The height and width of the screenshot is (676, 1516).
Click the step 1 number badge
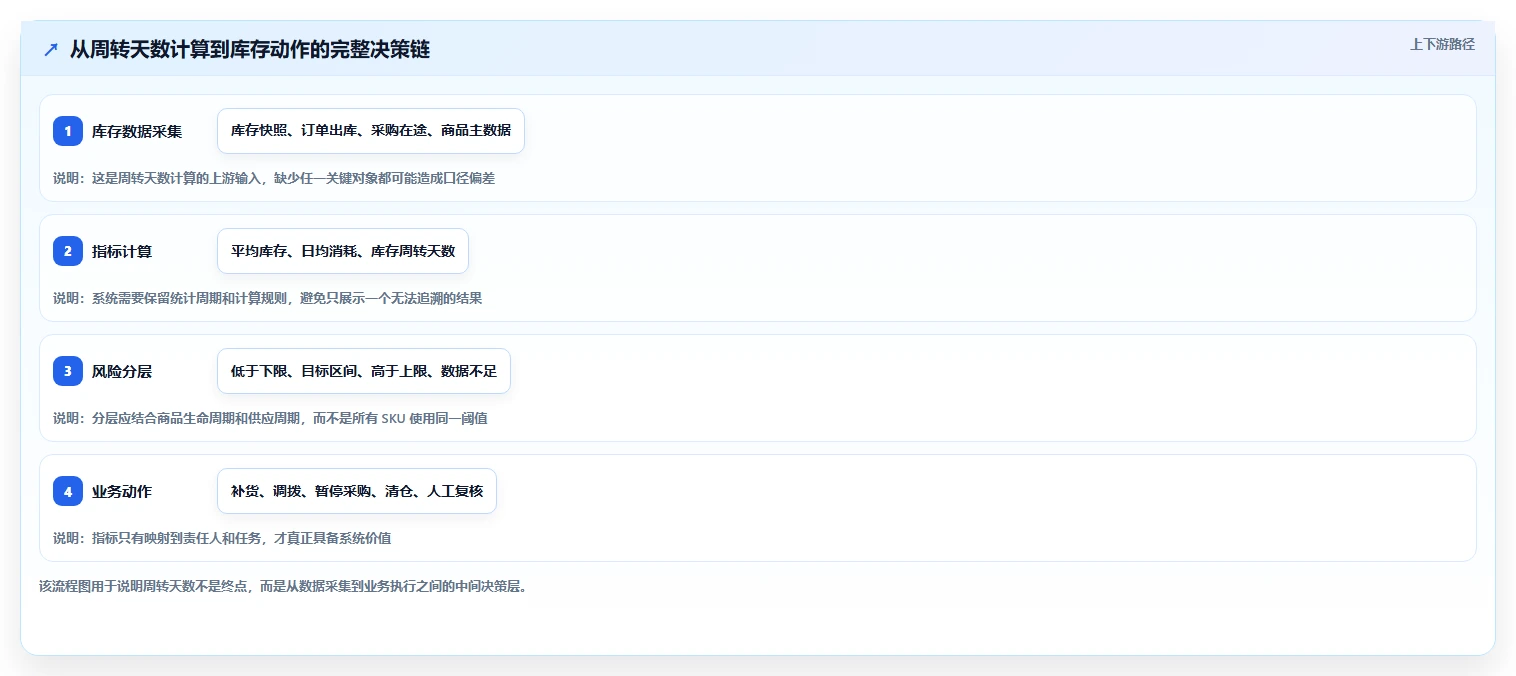68,131
